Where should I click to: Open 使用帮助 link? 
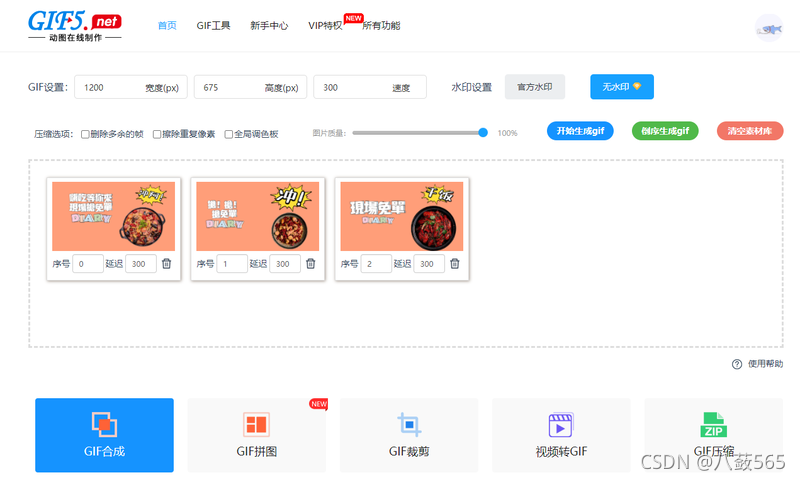tap(765, 364)
